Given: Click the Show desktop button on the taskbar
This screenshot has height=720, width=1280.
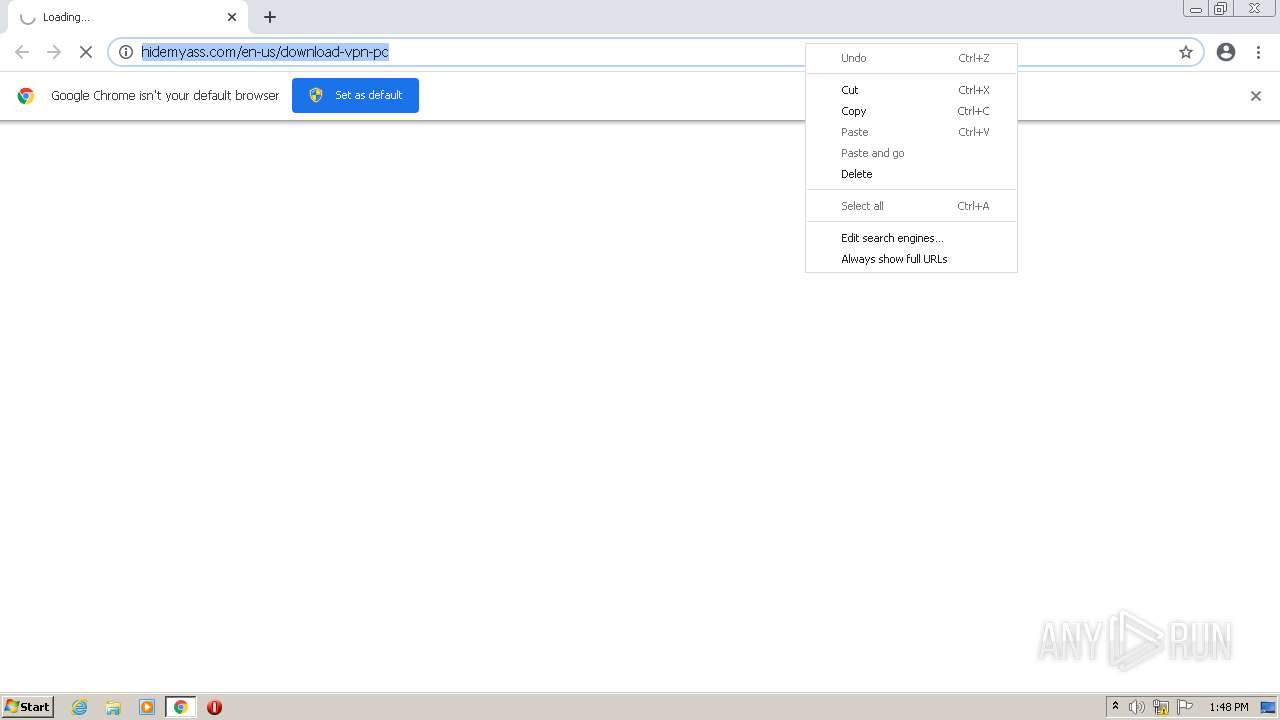Looking at the screenshot, I should pyautogui.click(x=1268, y=707).
